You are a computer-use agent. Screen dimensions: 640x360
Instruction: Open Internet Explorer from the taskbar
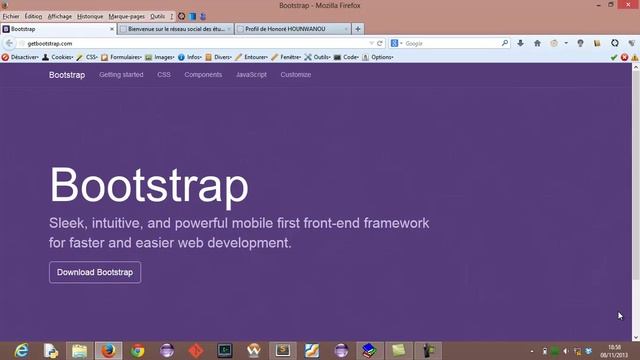pyautogui.click(x=21, y=351)
